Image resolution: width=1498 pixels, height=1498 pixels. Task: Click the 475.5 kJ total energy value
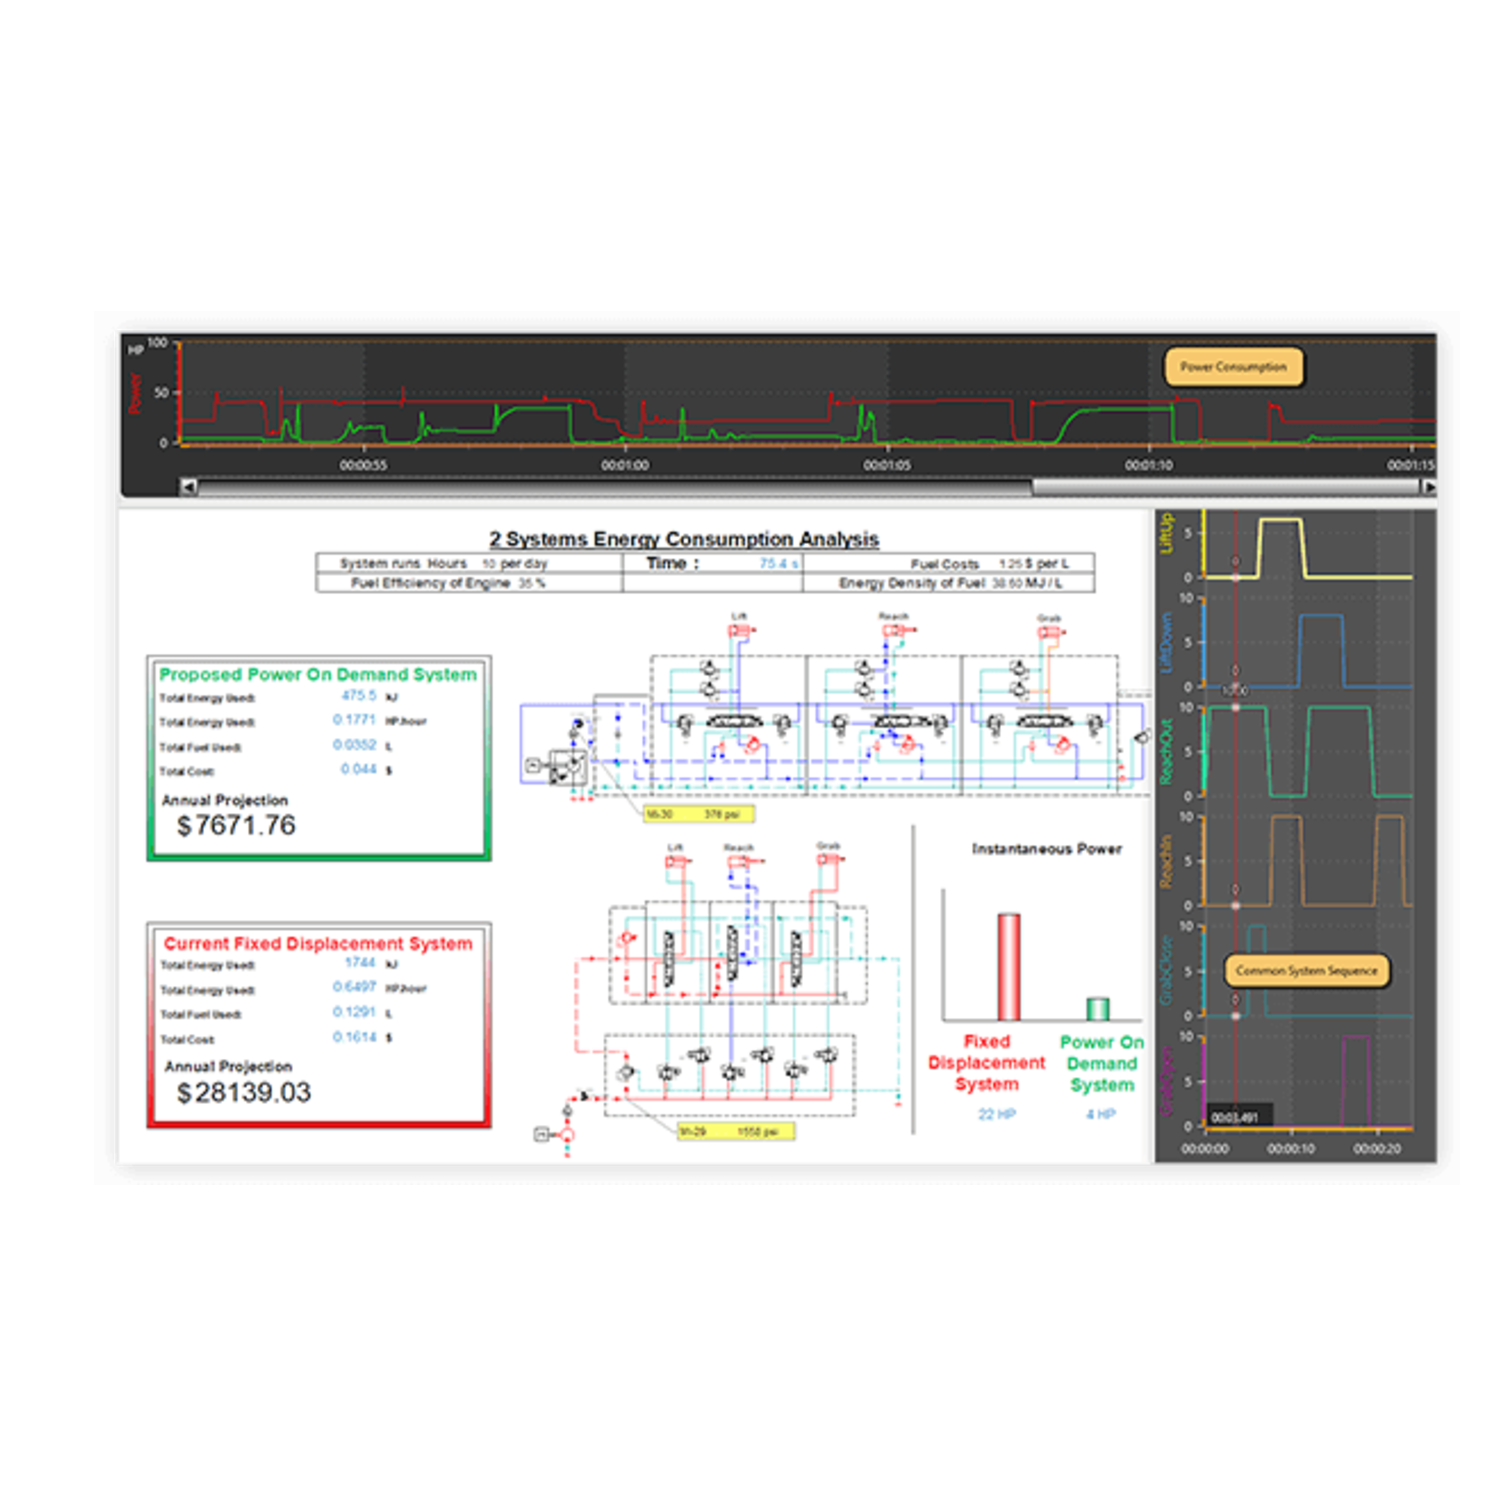[x=359, y=696]
